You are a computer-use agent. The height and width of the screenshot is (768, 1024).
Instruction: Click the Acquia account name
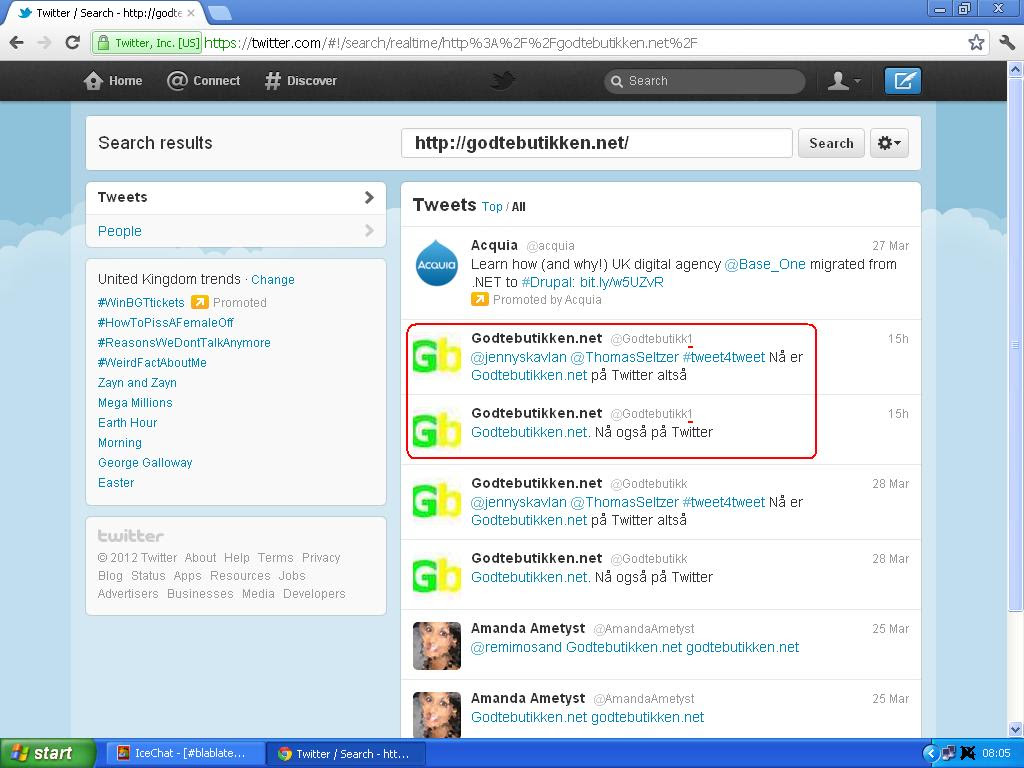[494, 245]
